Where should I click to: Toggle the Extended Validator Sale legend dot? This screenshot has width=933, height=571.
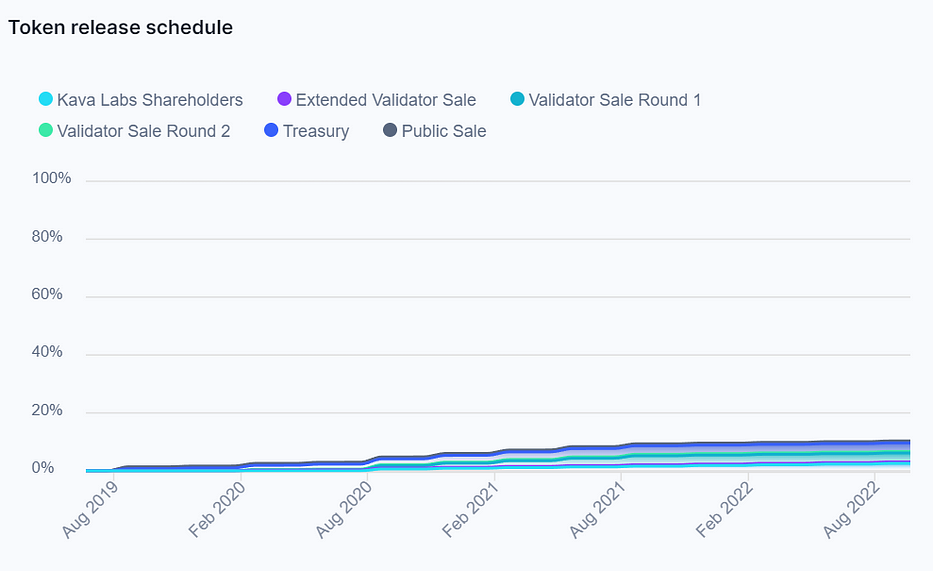click(284, 99)
